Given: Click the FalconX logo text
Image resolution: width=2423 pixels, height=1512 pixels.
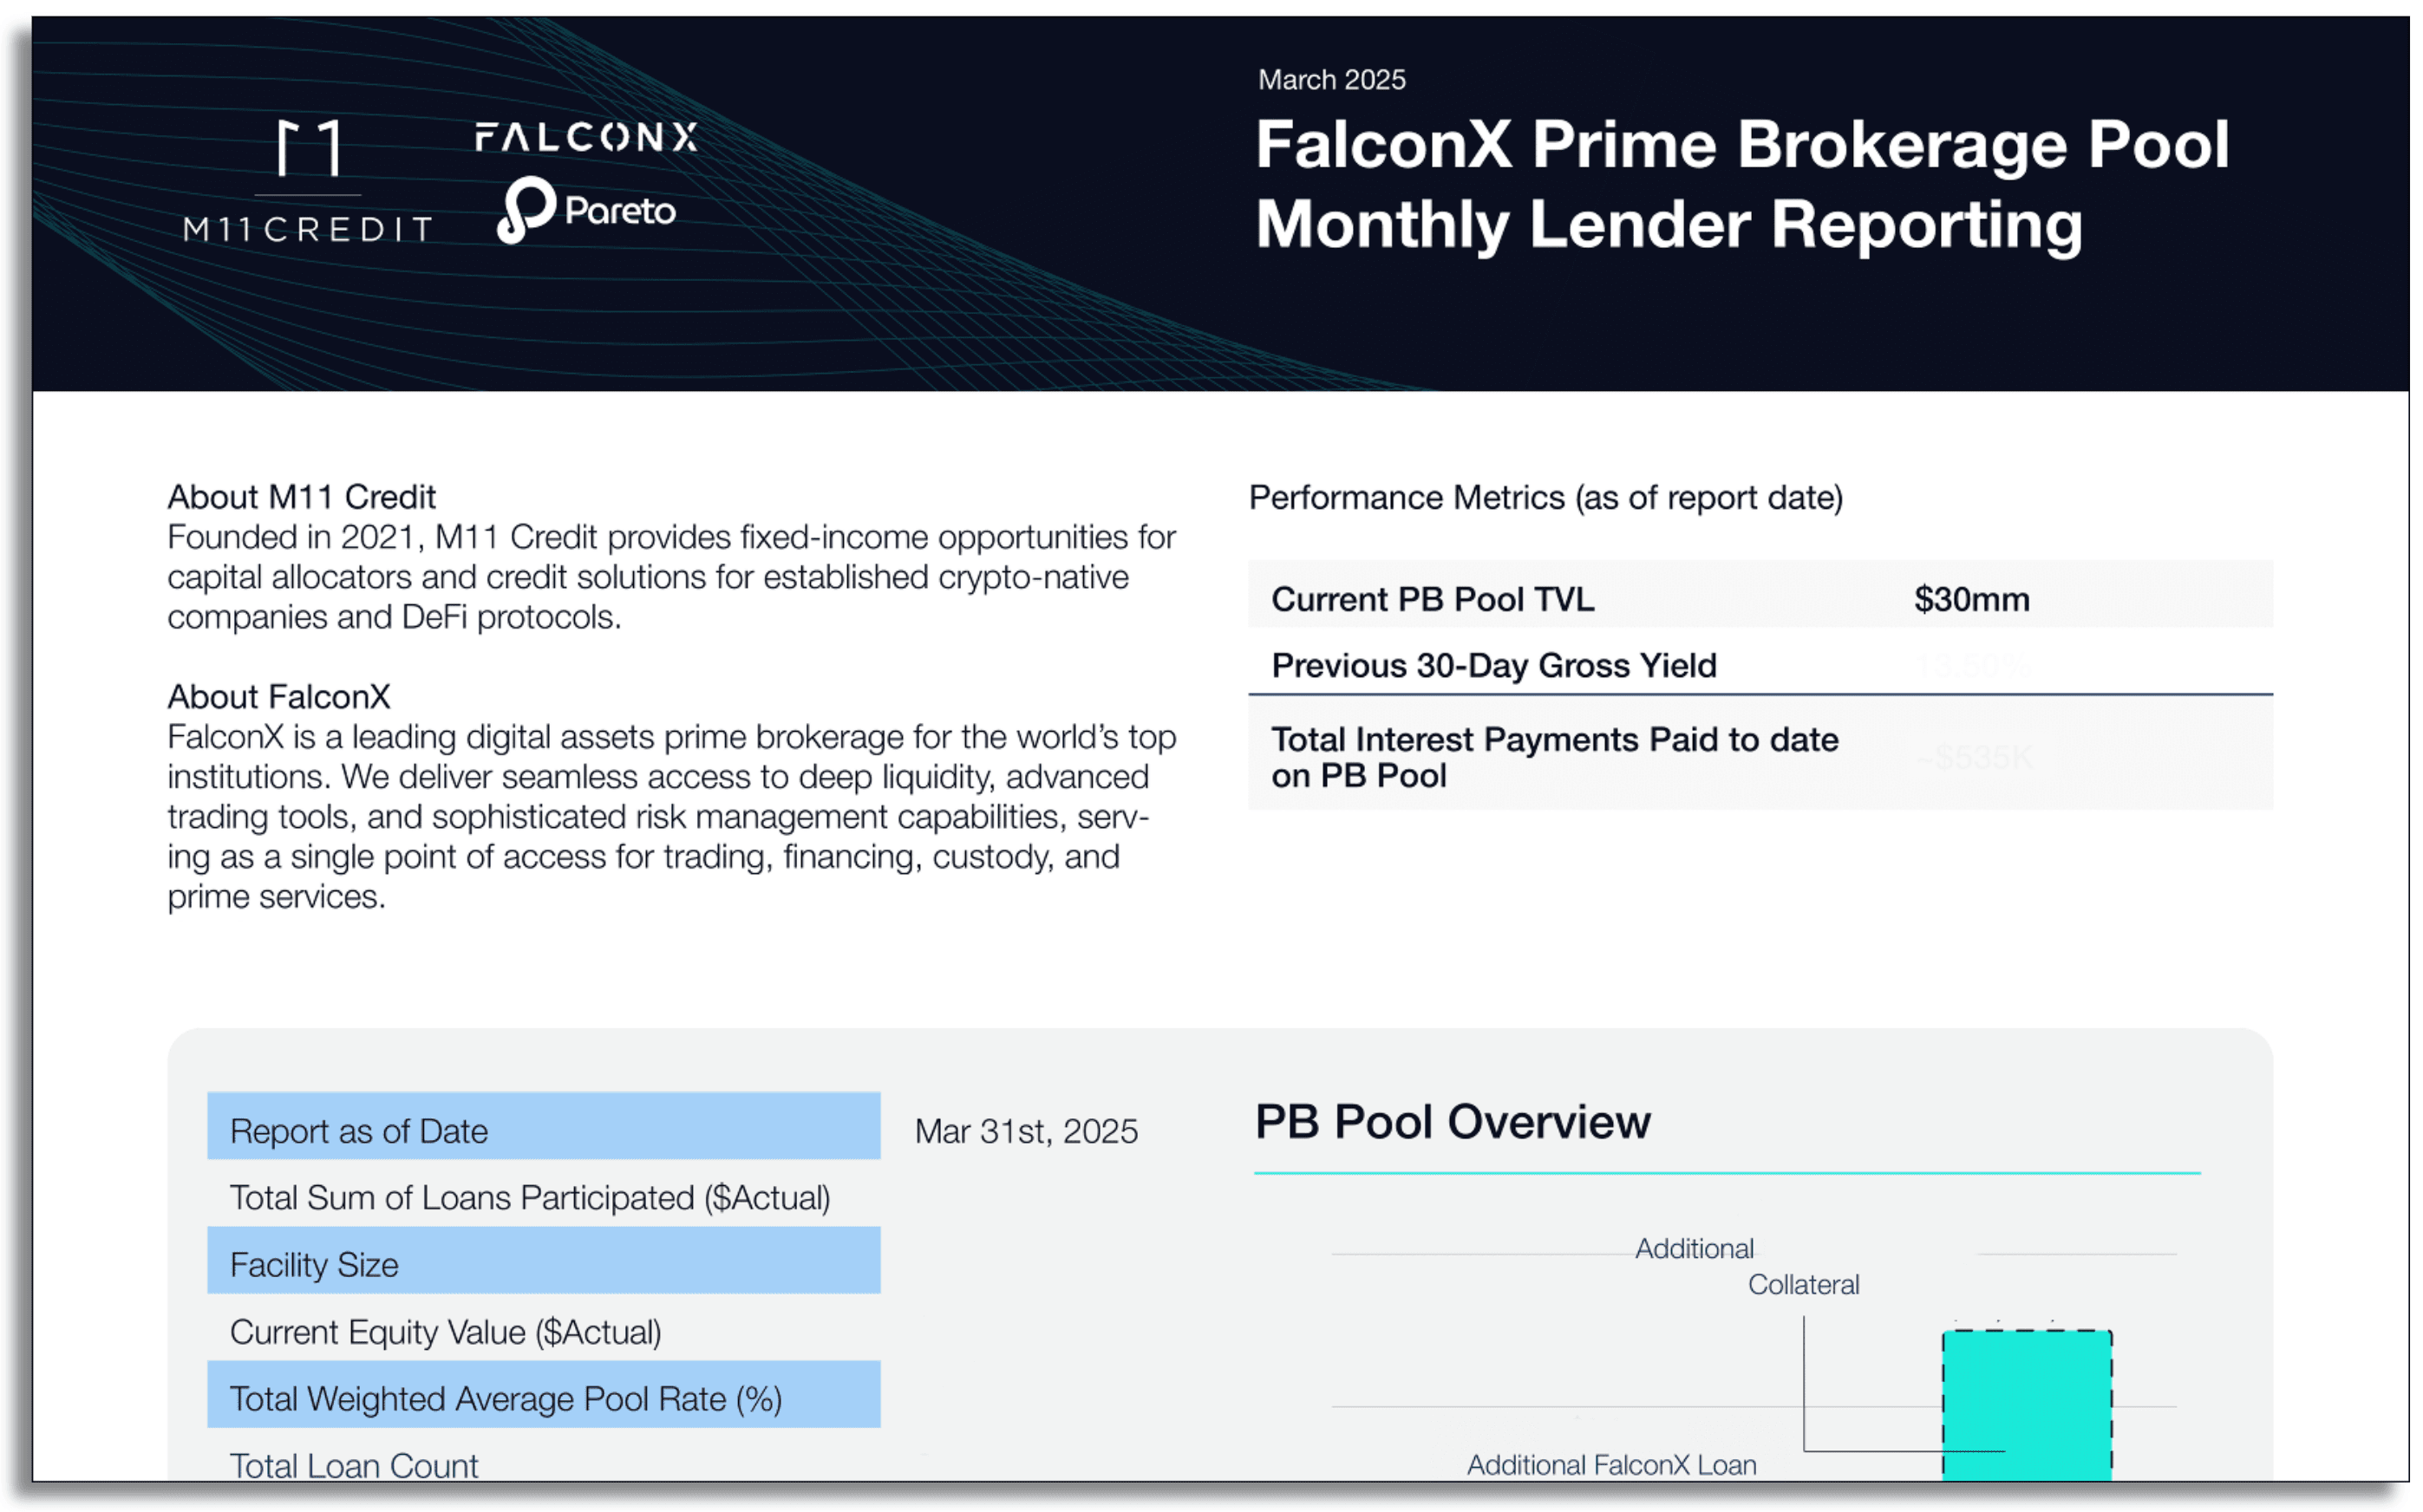Looking at the screenshot, I should (586, 137).
